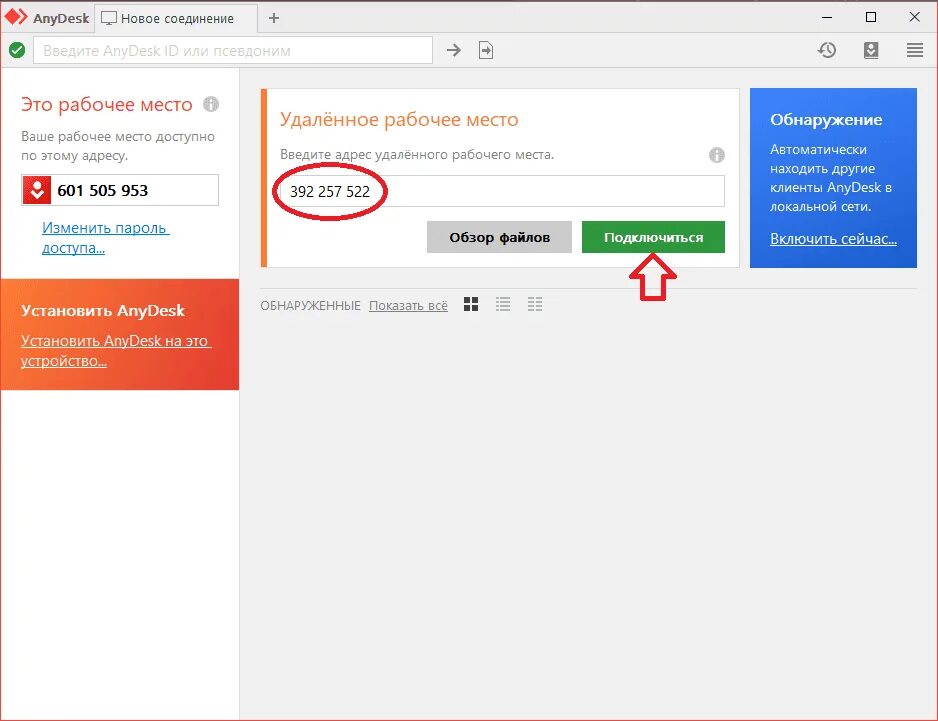The width and height of the screenshot is (938, 721).
Task: Minimize the AnyDesk window
Action: point(827,17)
